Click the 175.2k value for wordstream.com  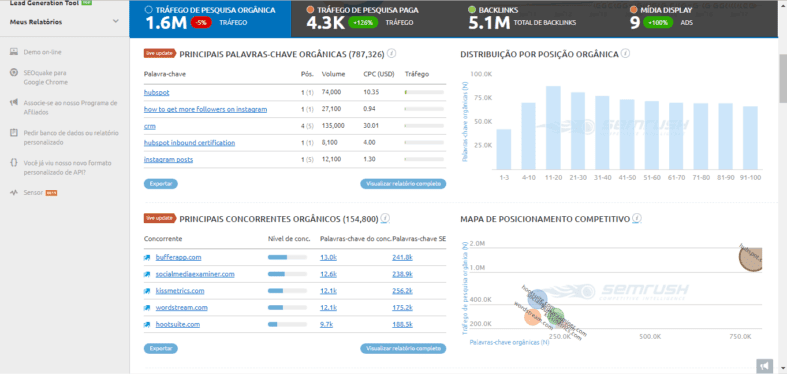pyautogui.click(x=403, y=308)
